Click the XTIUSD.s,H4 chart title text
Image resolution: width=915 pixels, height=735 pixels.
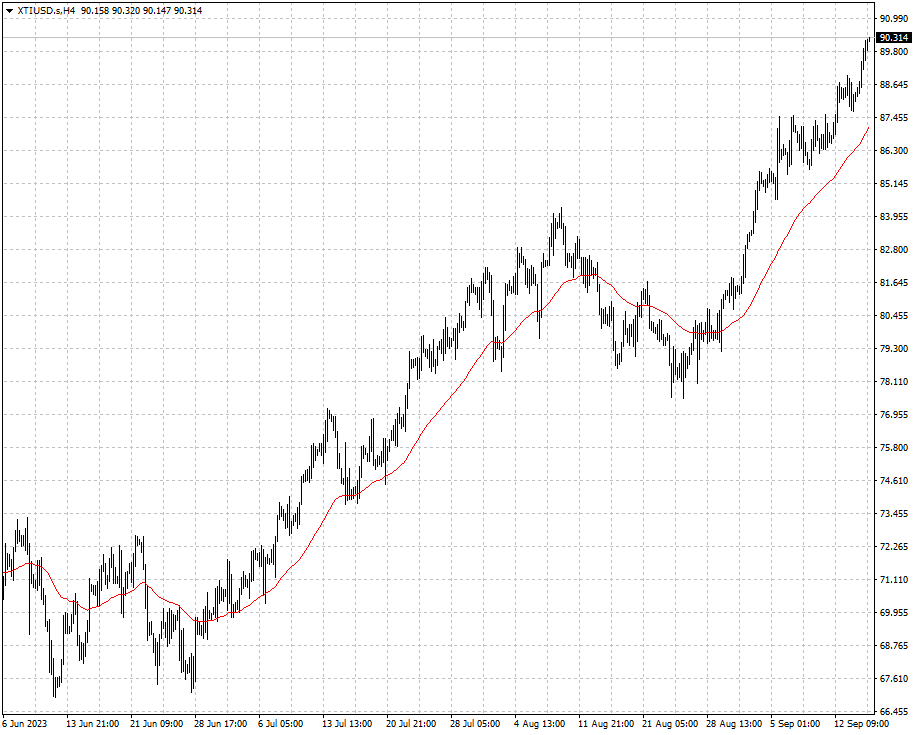pyautogui.click(x=46, y=11)
